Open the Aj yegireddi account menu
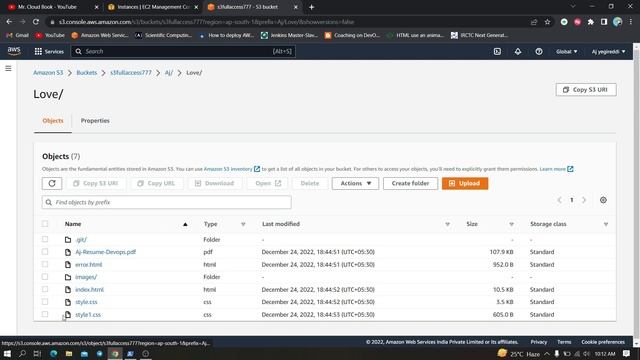Image resolution: width=640 pixels, height=360 pixels. [x=608, y=51]
